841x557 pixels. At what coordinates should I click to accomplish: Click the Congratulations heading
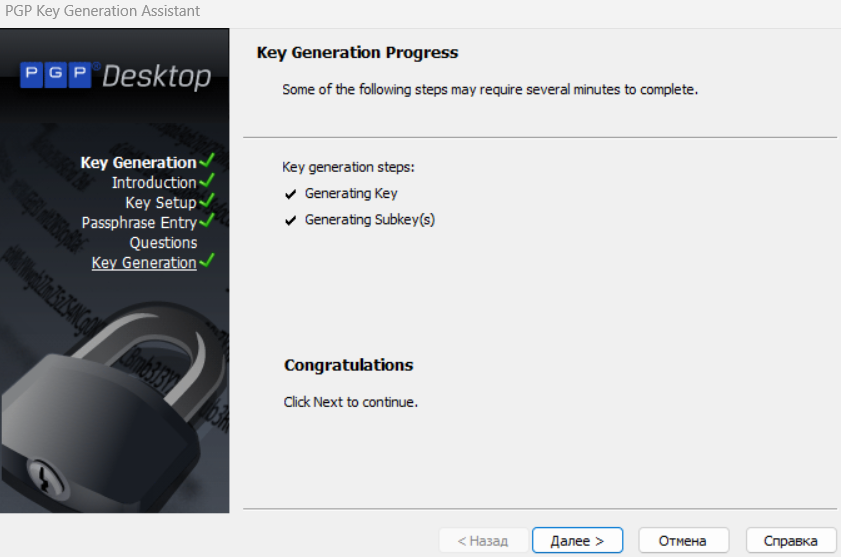pos(349,365)
